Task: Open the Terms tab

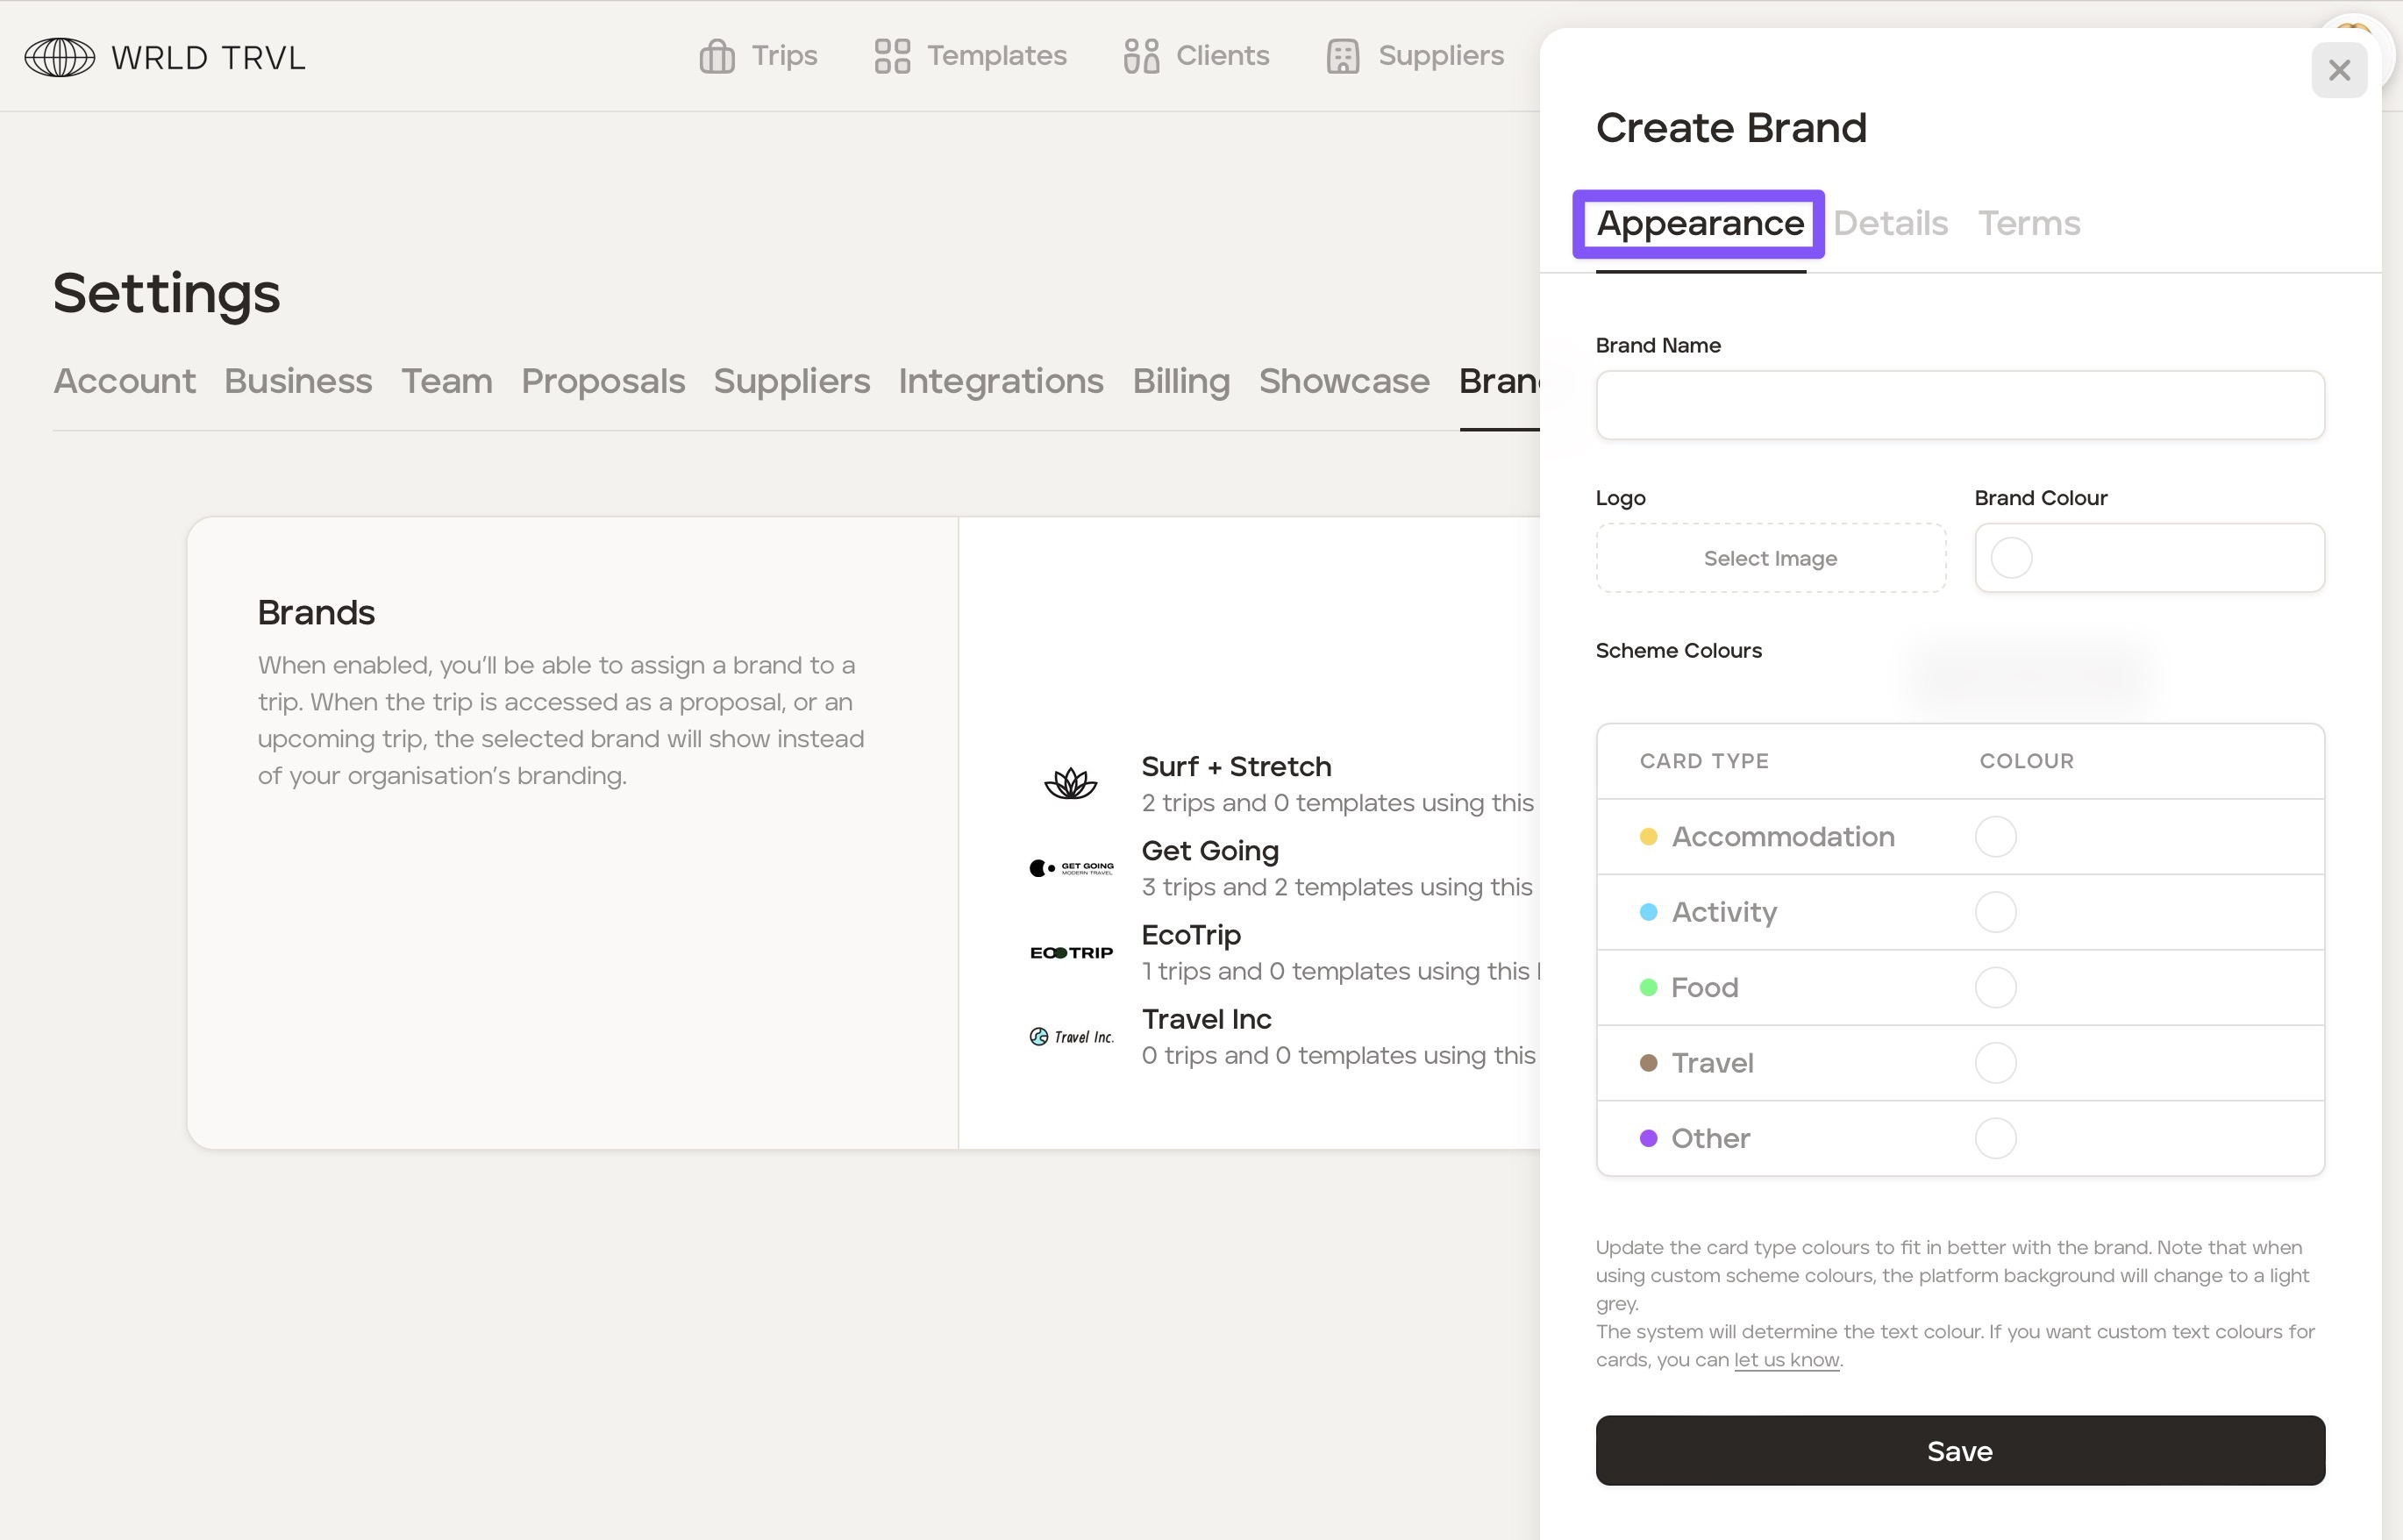Action: (2028, 223)
